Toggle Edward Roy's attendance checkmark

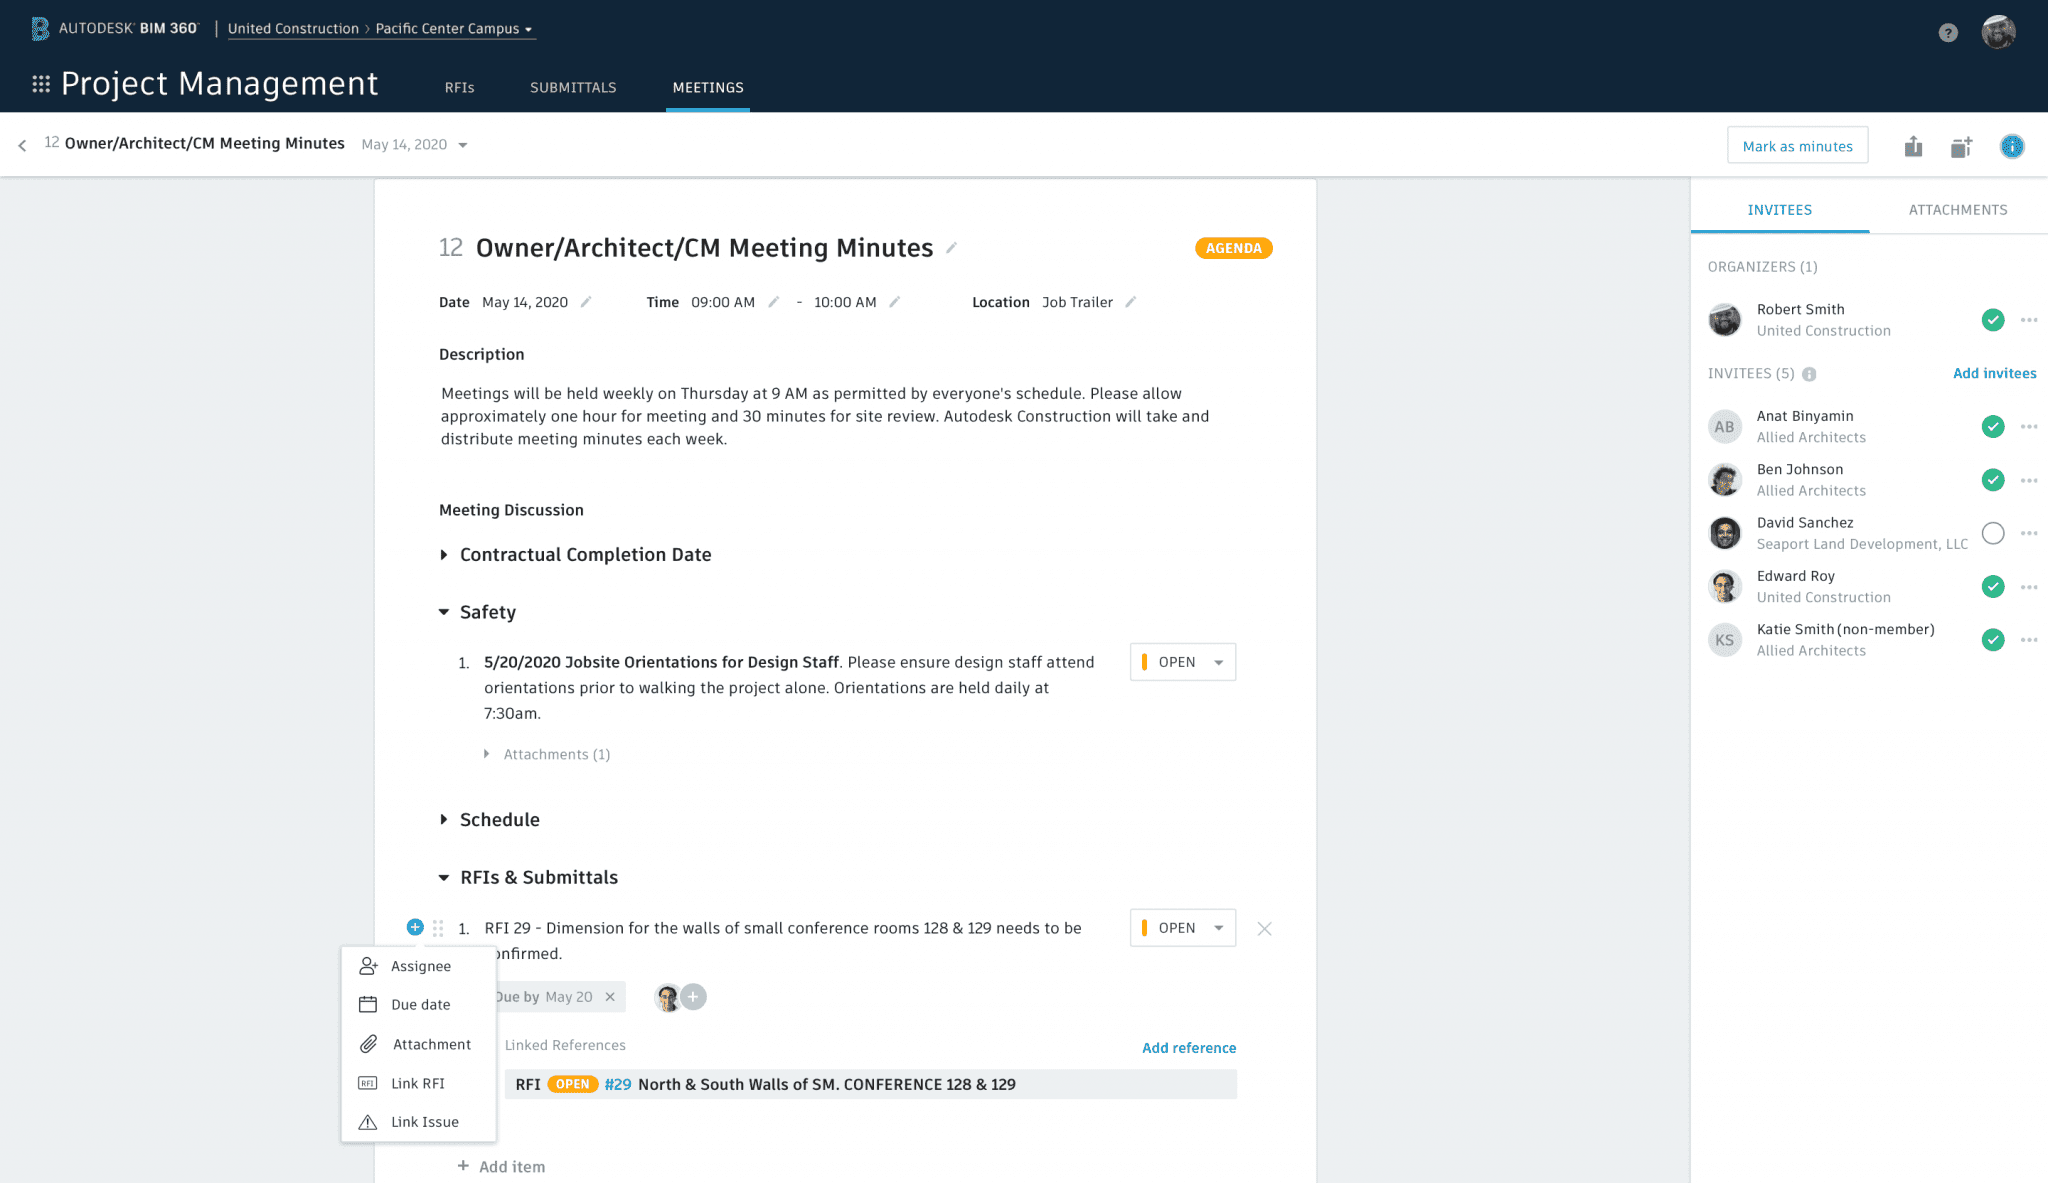[x=1993, y=587]
